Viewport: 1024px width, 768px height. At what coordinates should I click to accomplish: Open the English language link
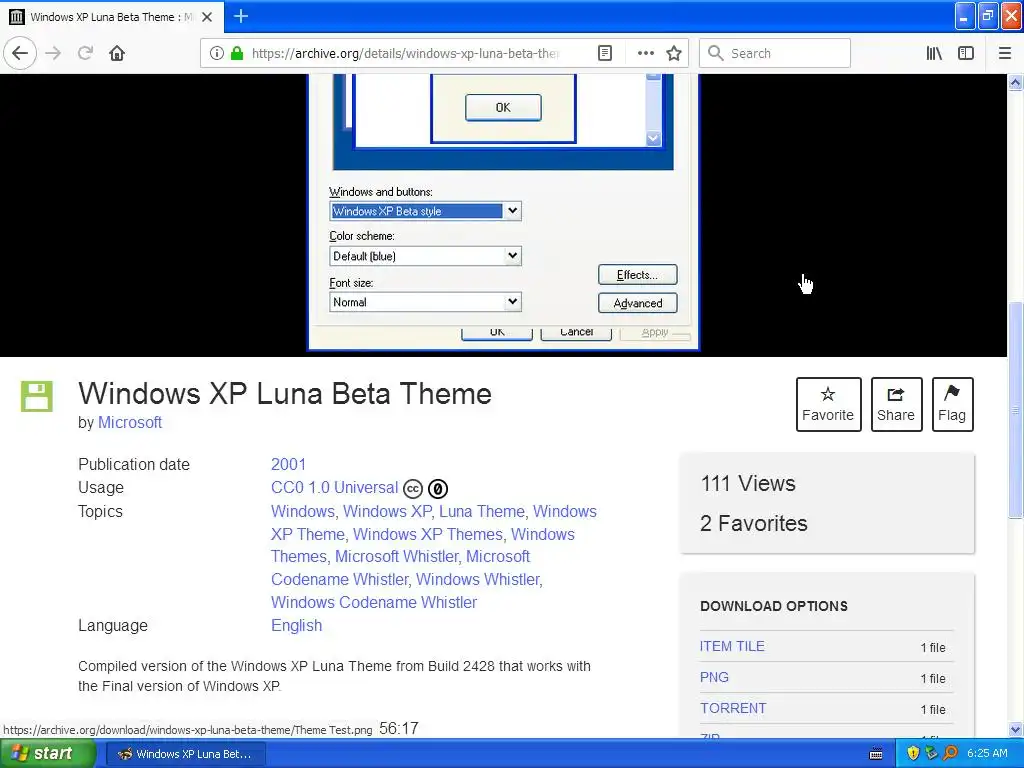296,626
